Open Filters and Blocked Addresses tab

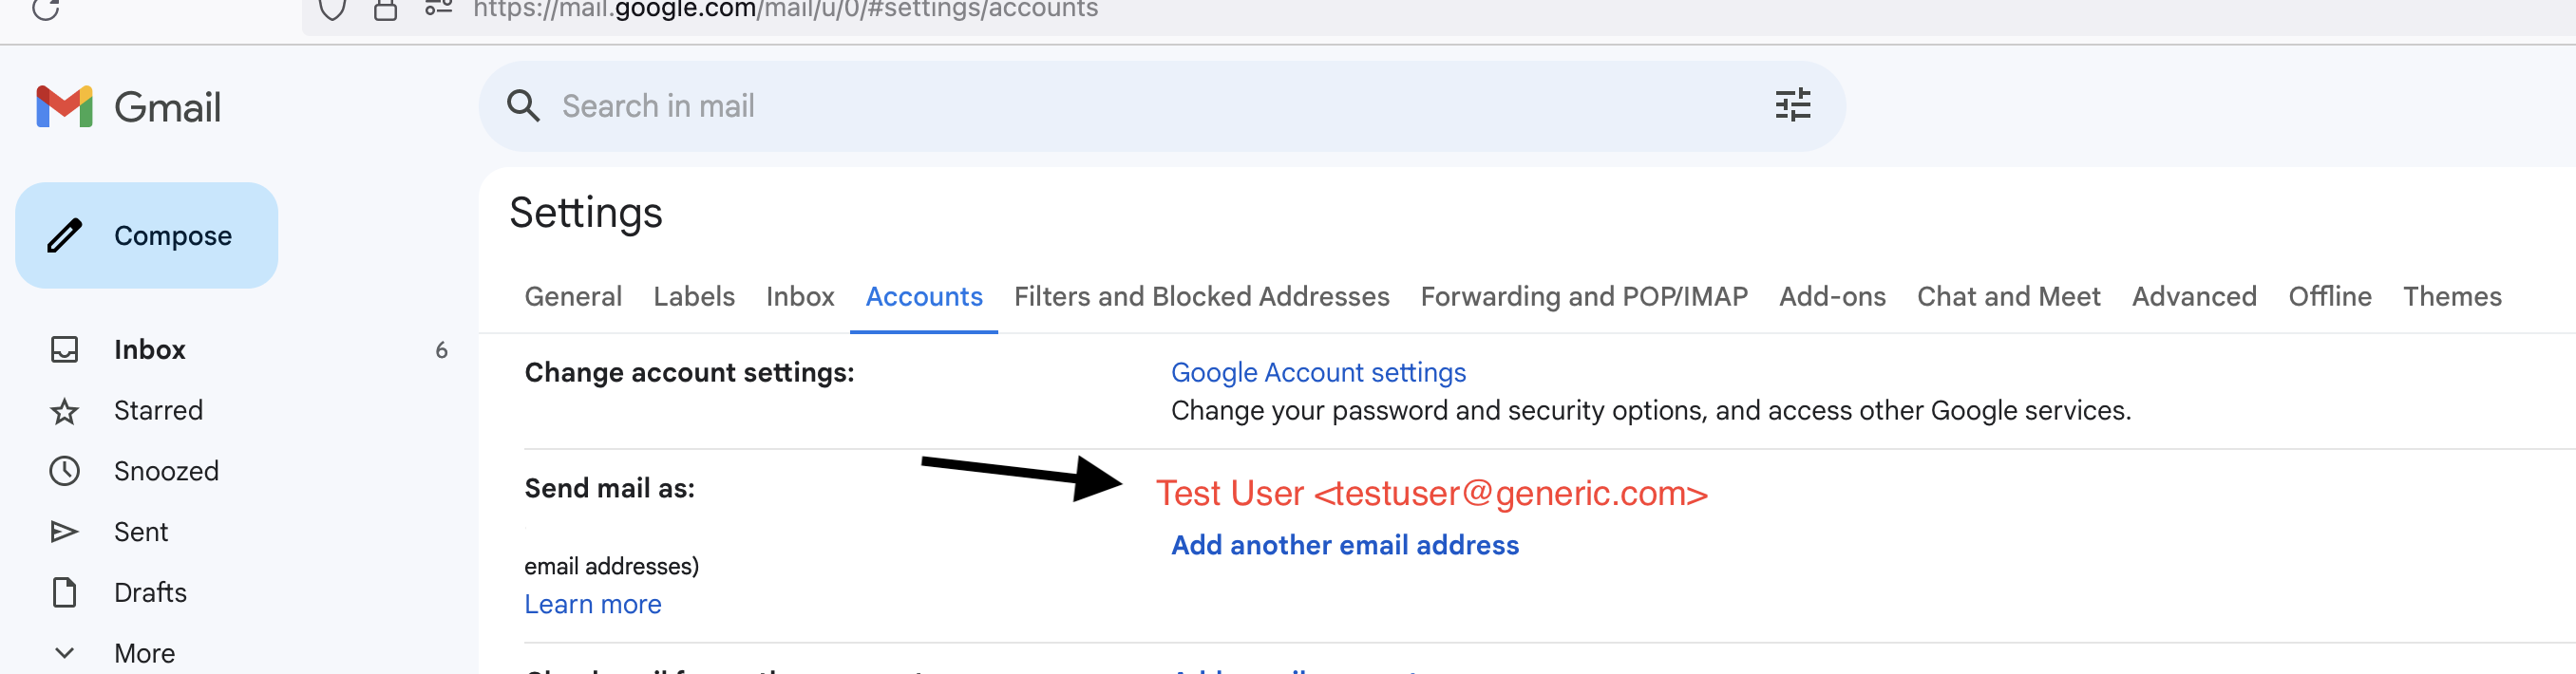click(x=1201, y=297)
